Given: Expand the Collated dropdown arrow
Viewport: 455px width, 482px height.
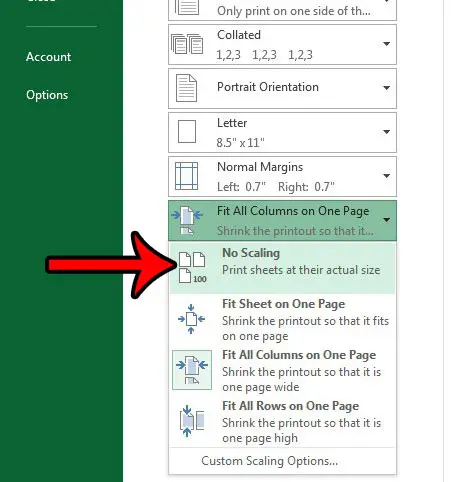Looking at the screenshot, I should coord(386,44).
